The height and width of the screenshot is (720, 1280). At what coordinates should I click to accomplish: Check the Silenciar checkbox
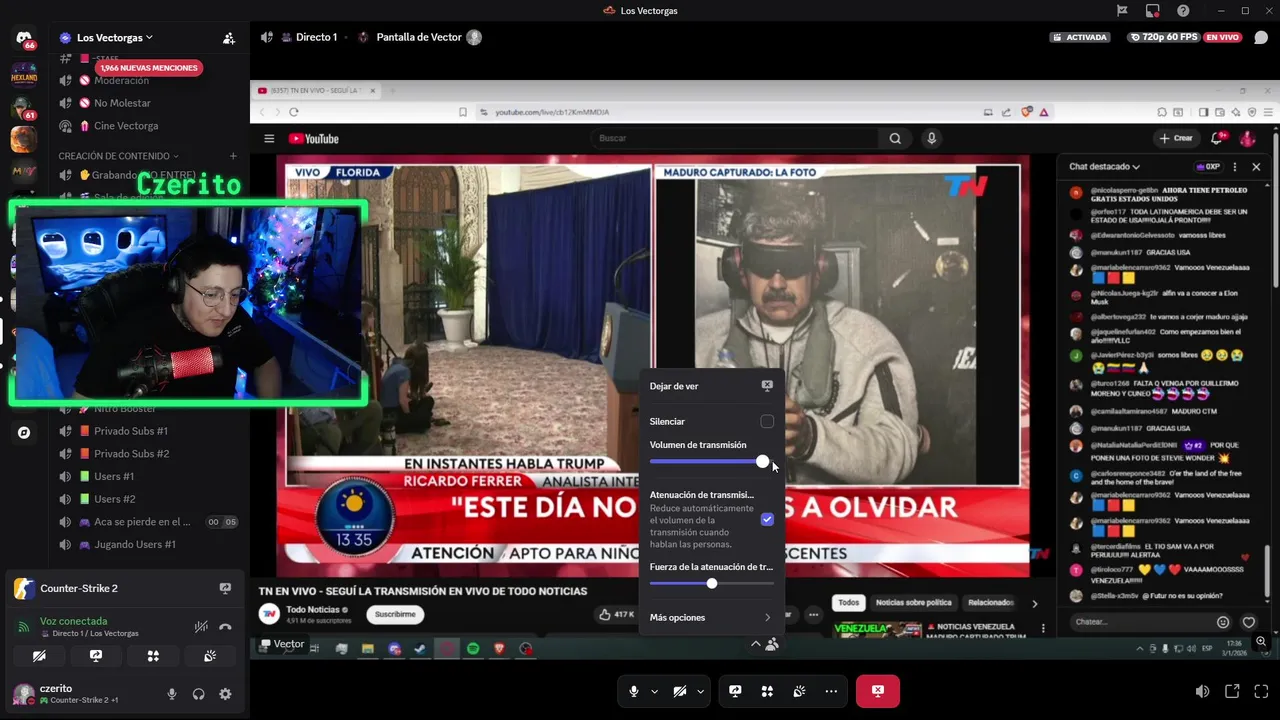tap(767, 422)
